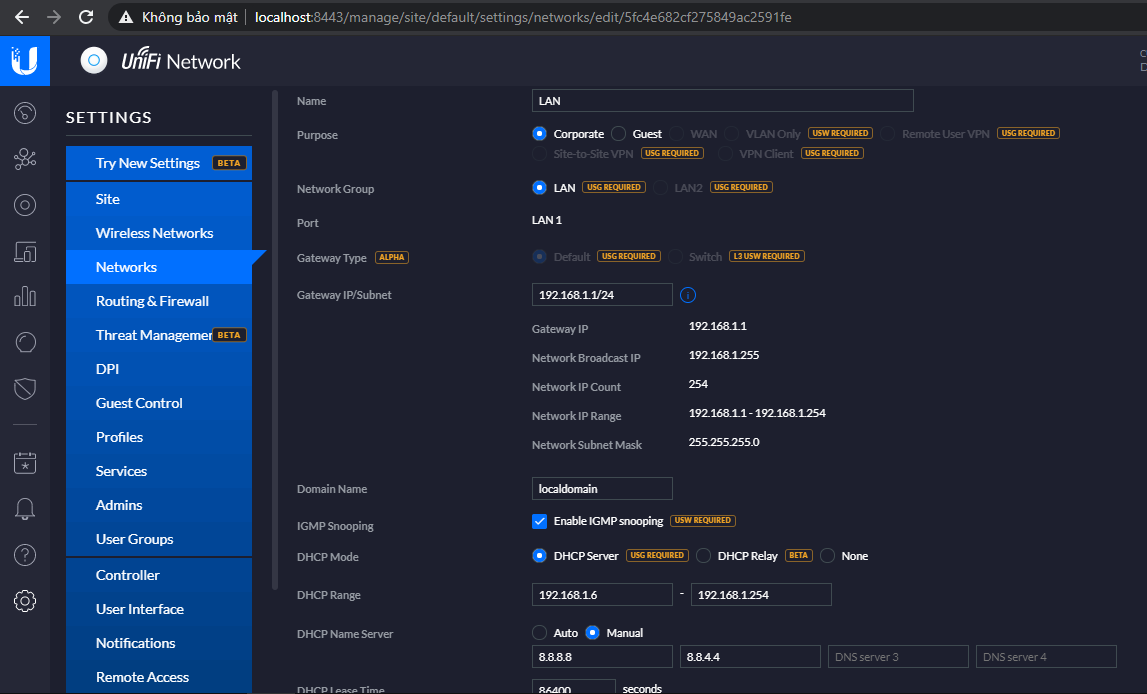Viewport: 1147px width, 694px height.
Task: Click Try New Settings beta link
Action: coord(148,163)
